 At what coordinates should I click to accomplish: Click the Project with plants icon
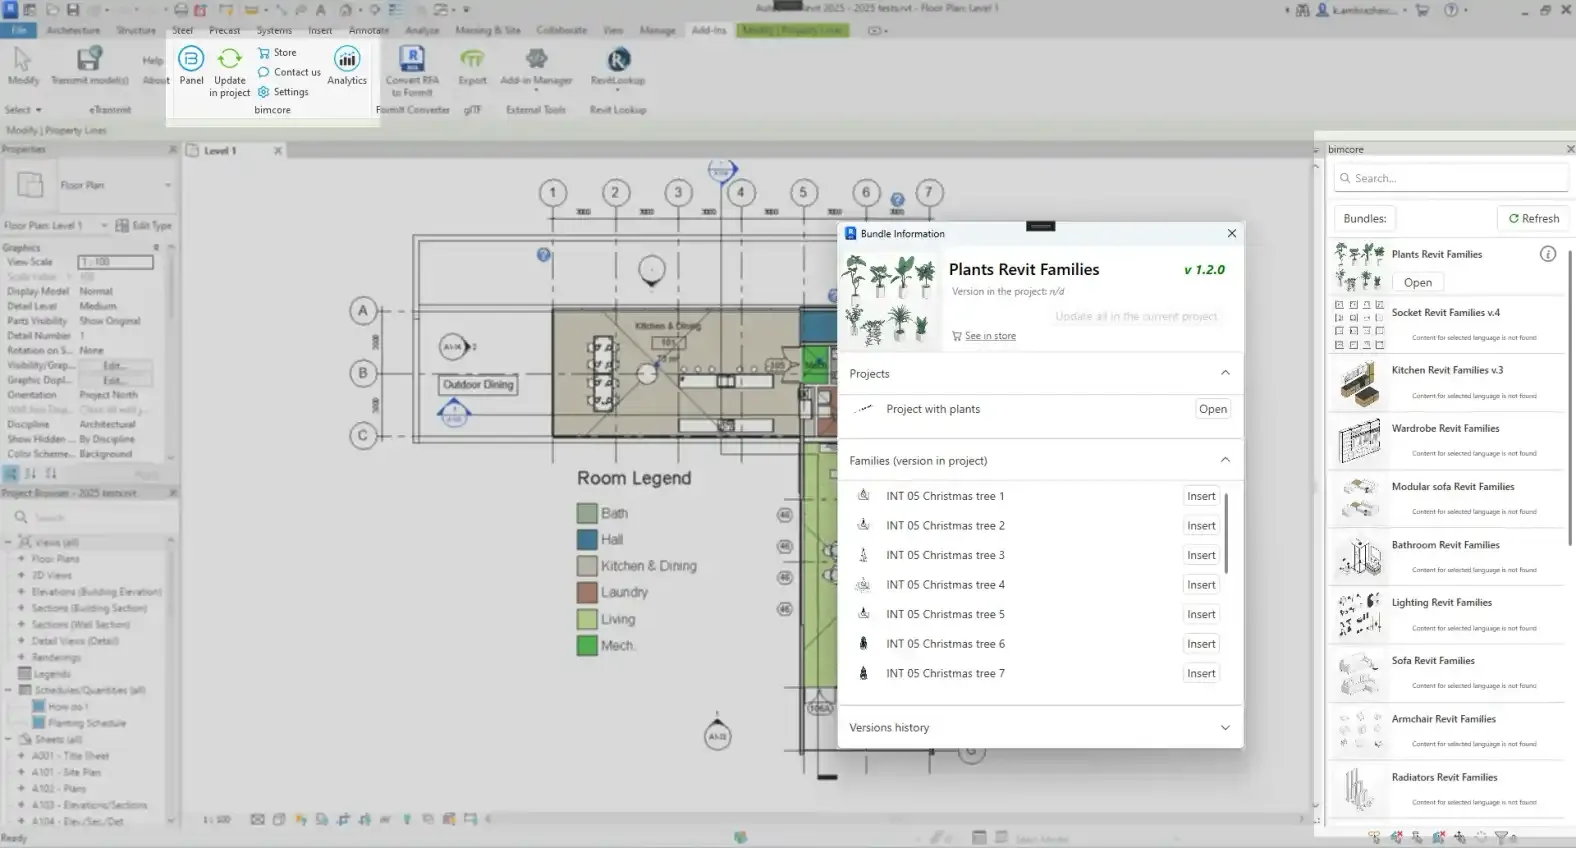tap(864, 409)
